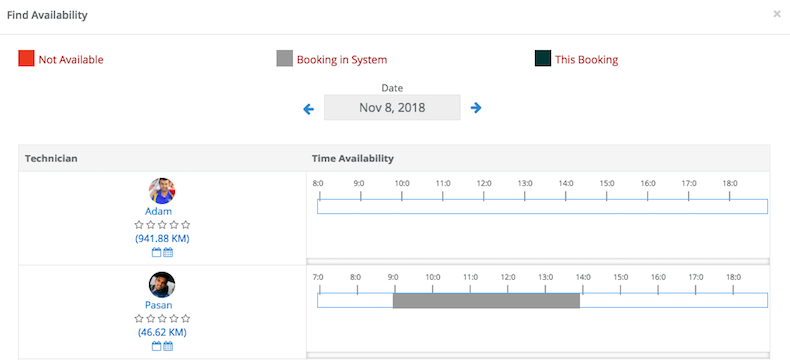Click Pasan's profile photo
The width and height of the screenshot is (790, 360).
tap(162, 285)
